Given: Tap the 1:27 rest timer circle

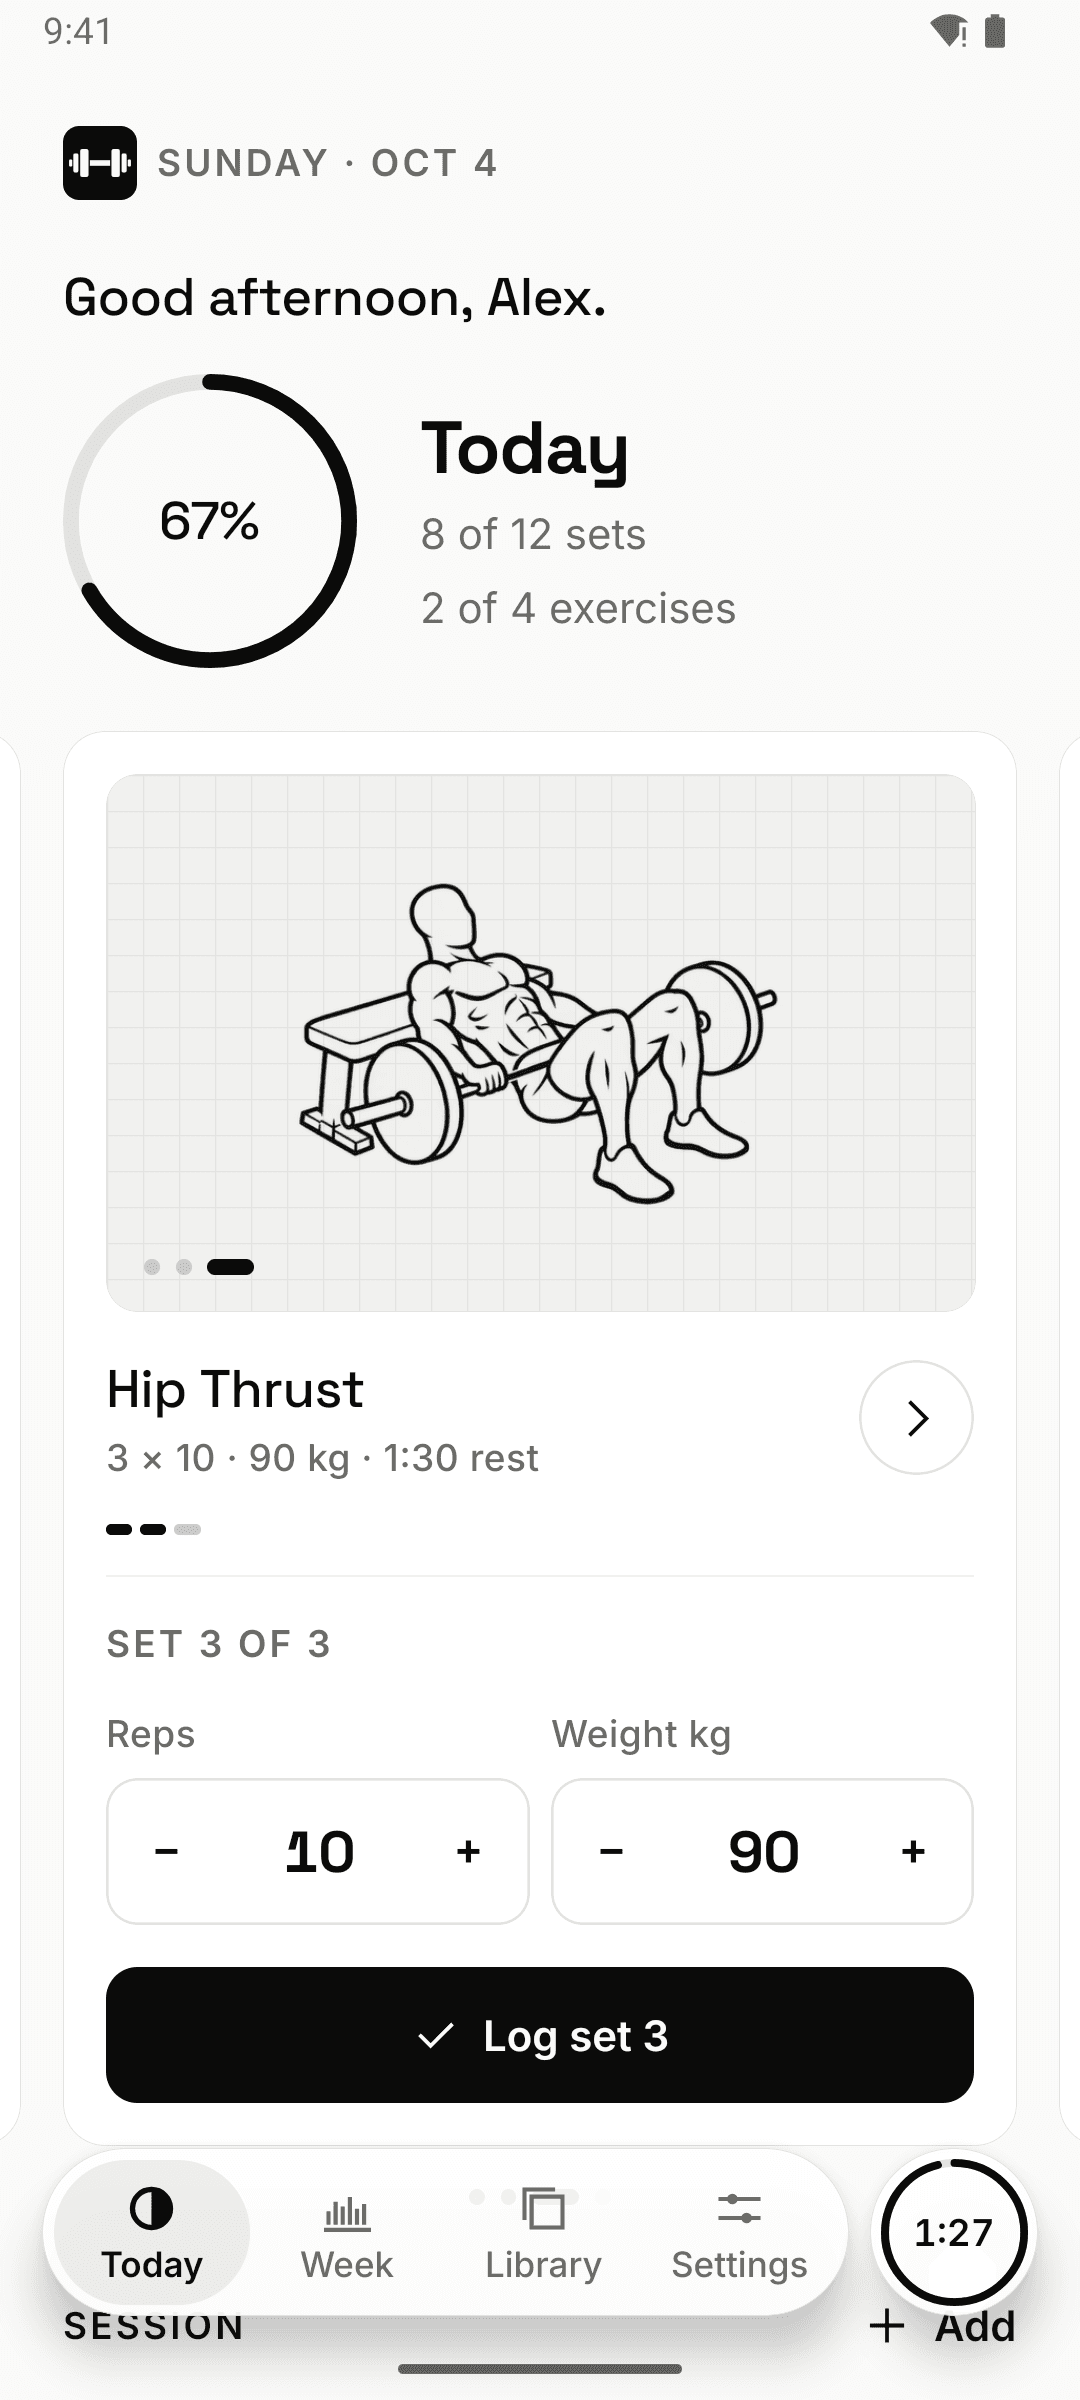Looking at the screenshot, I should point(953,2233).
